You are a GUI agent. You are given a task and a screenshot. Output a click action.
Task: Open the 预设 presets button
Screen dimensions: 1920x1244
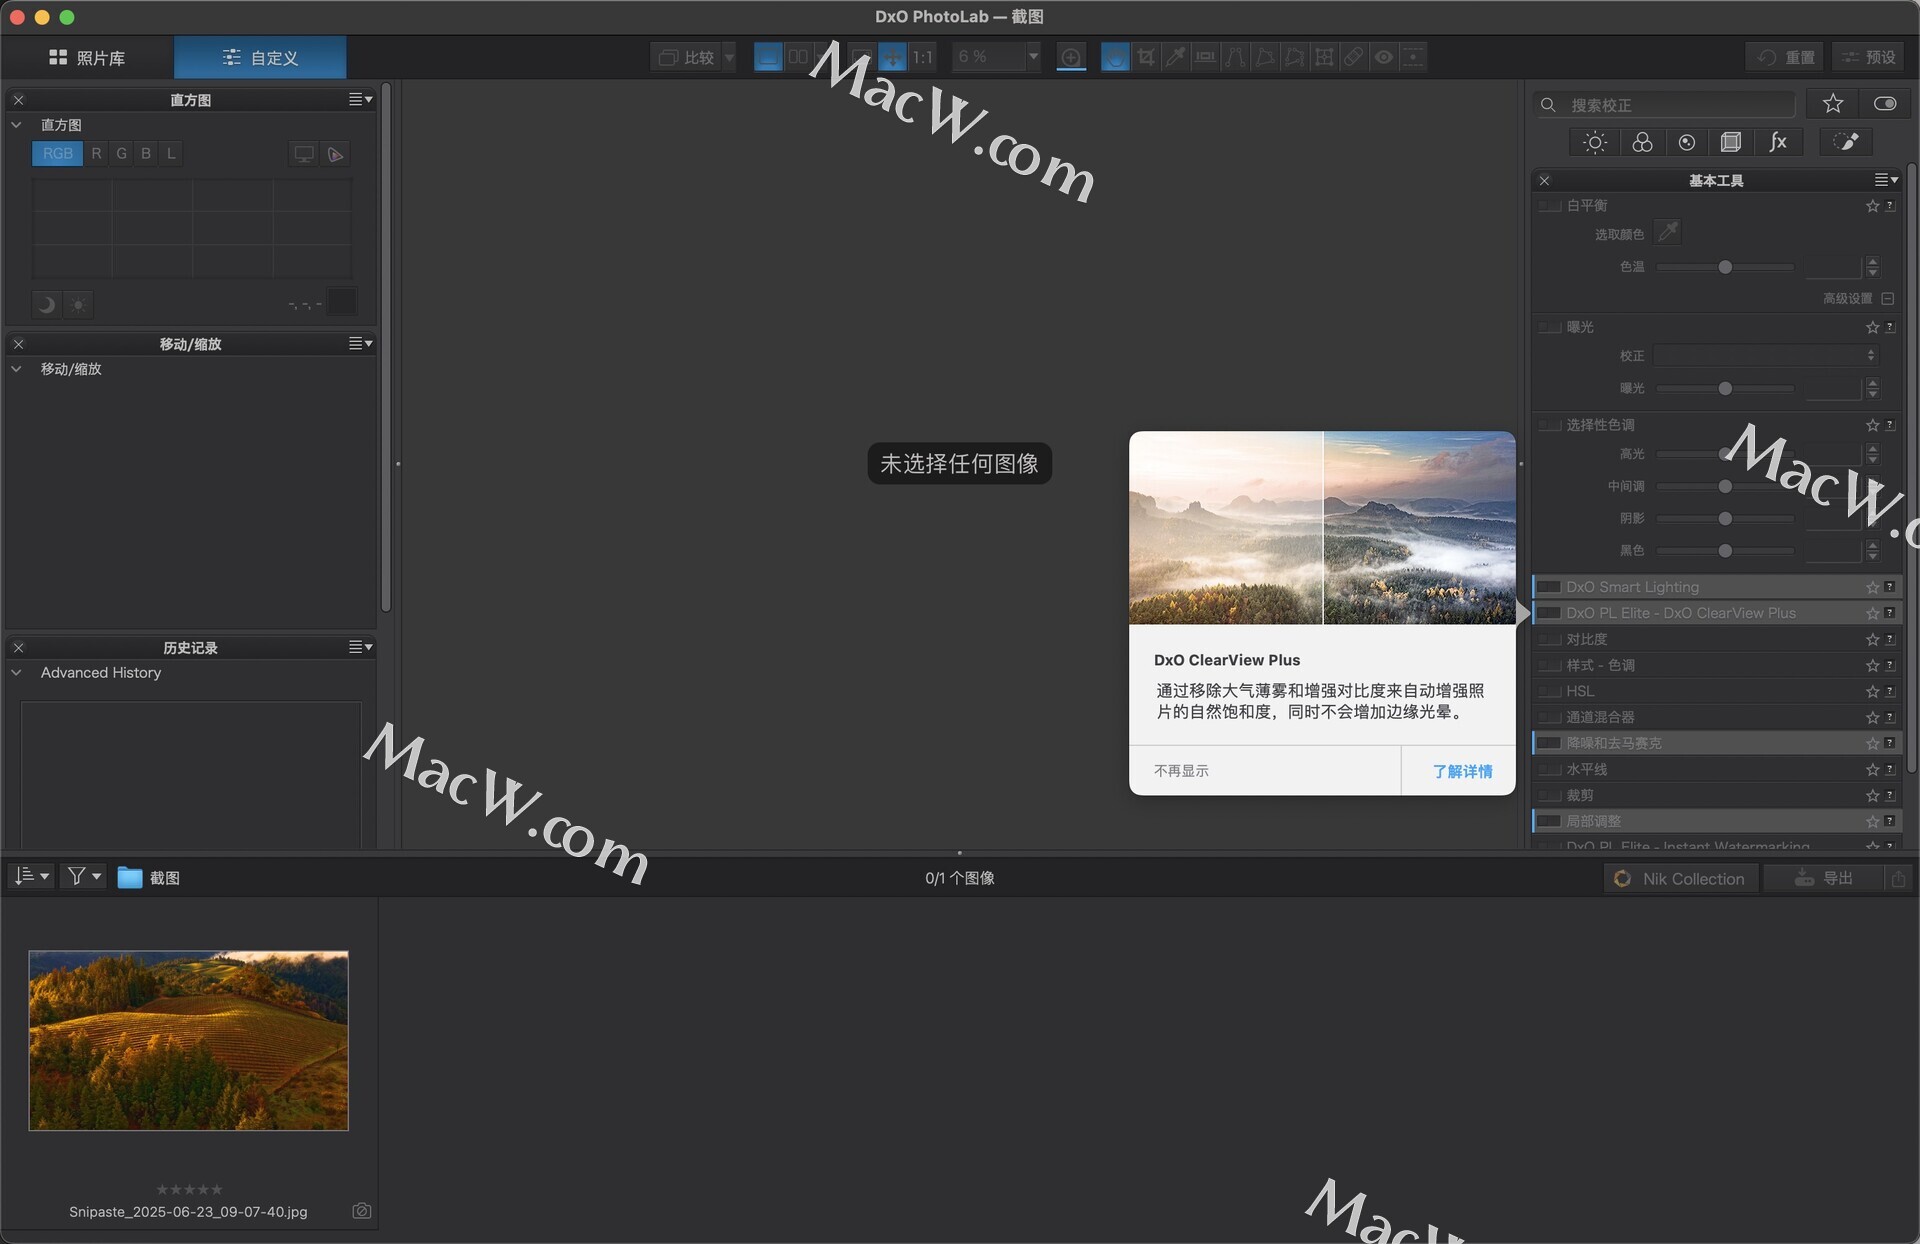coord(1868,57)
